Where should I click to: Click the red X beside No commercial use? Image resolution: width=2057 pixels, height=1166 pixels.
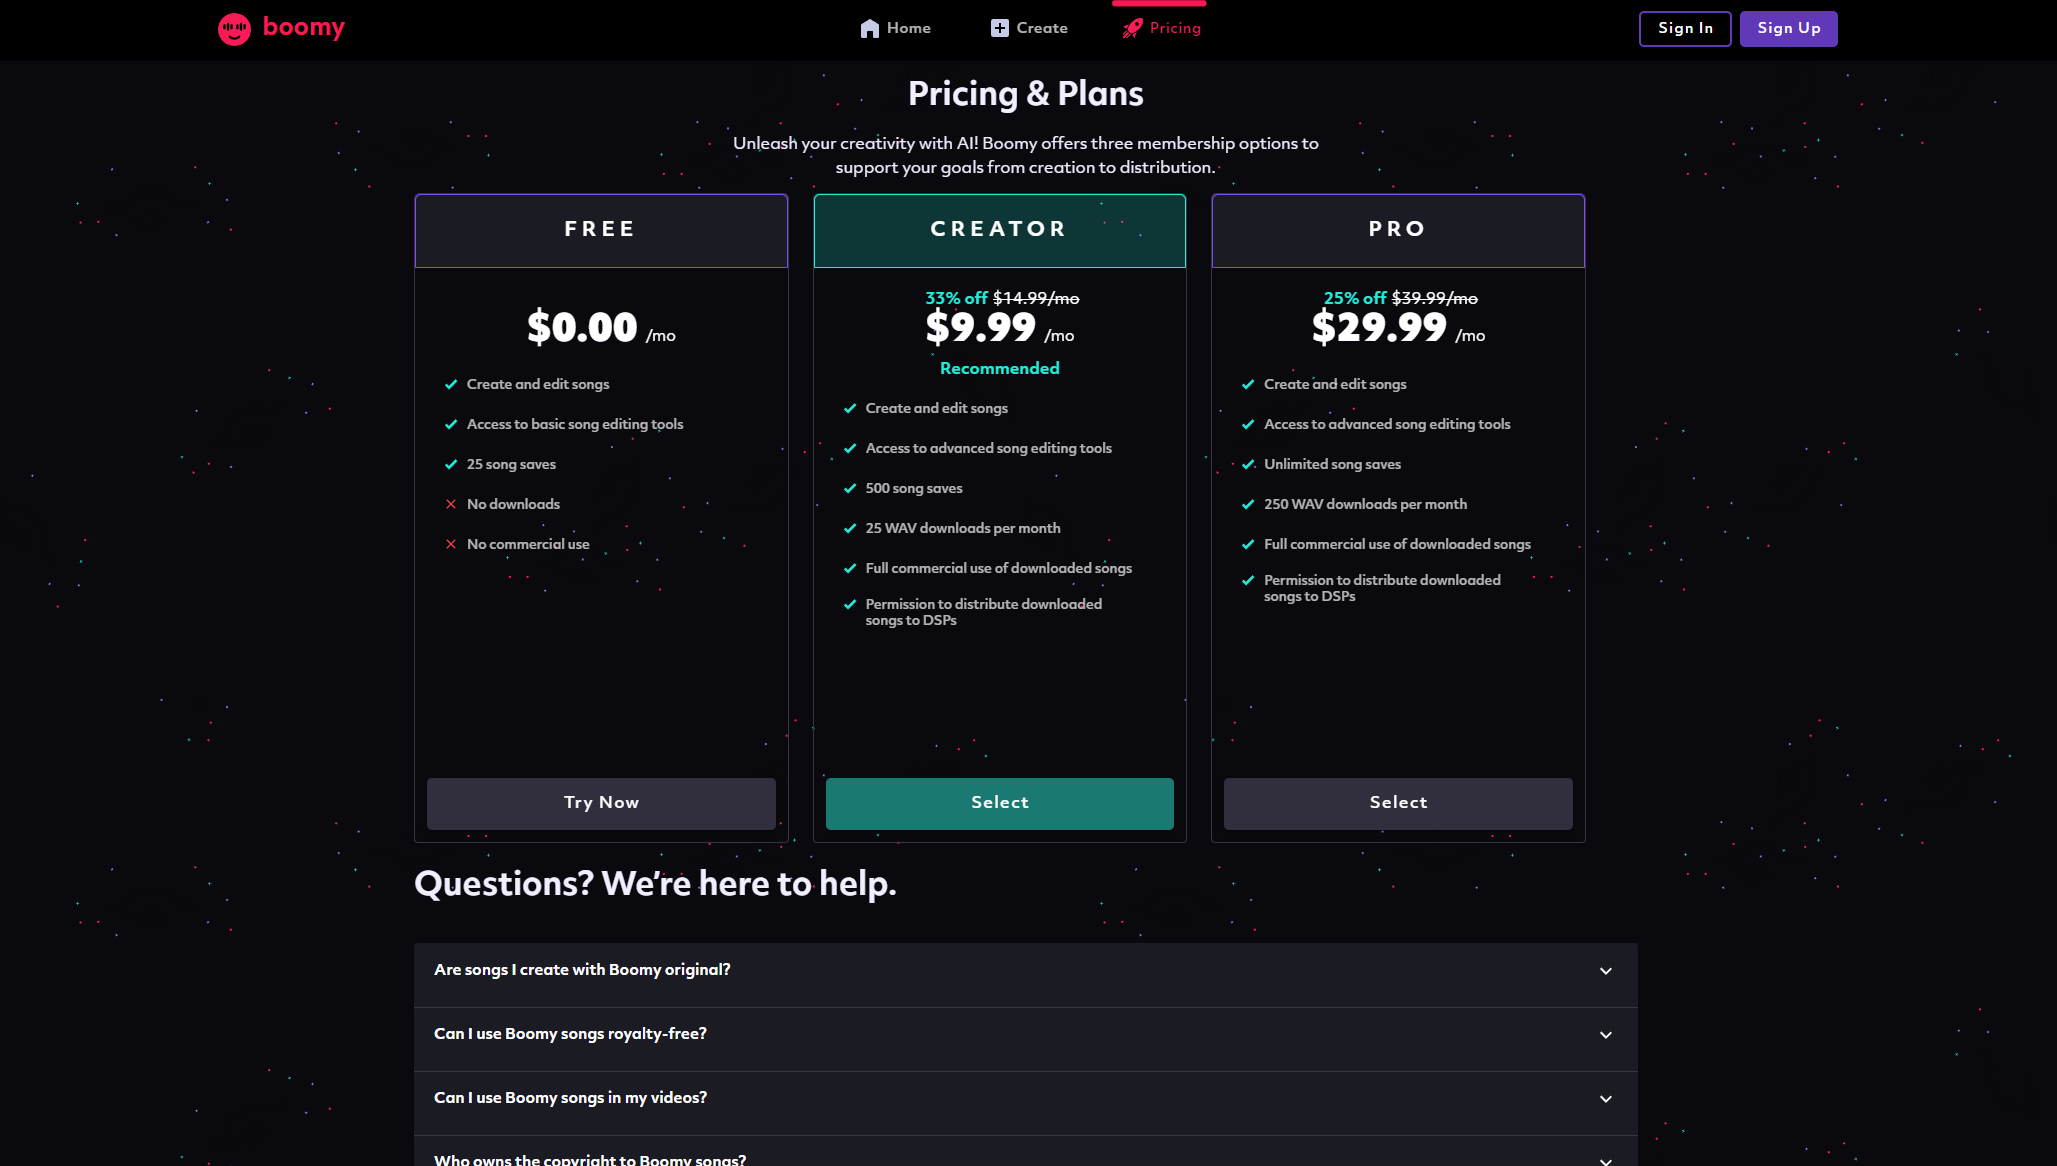[451, 545]
